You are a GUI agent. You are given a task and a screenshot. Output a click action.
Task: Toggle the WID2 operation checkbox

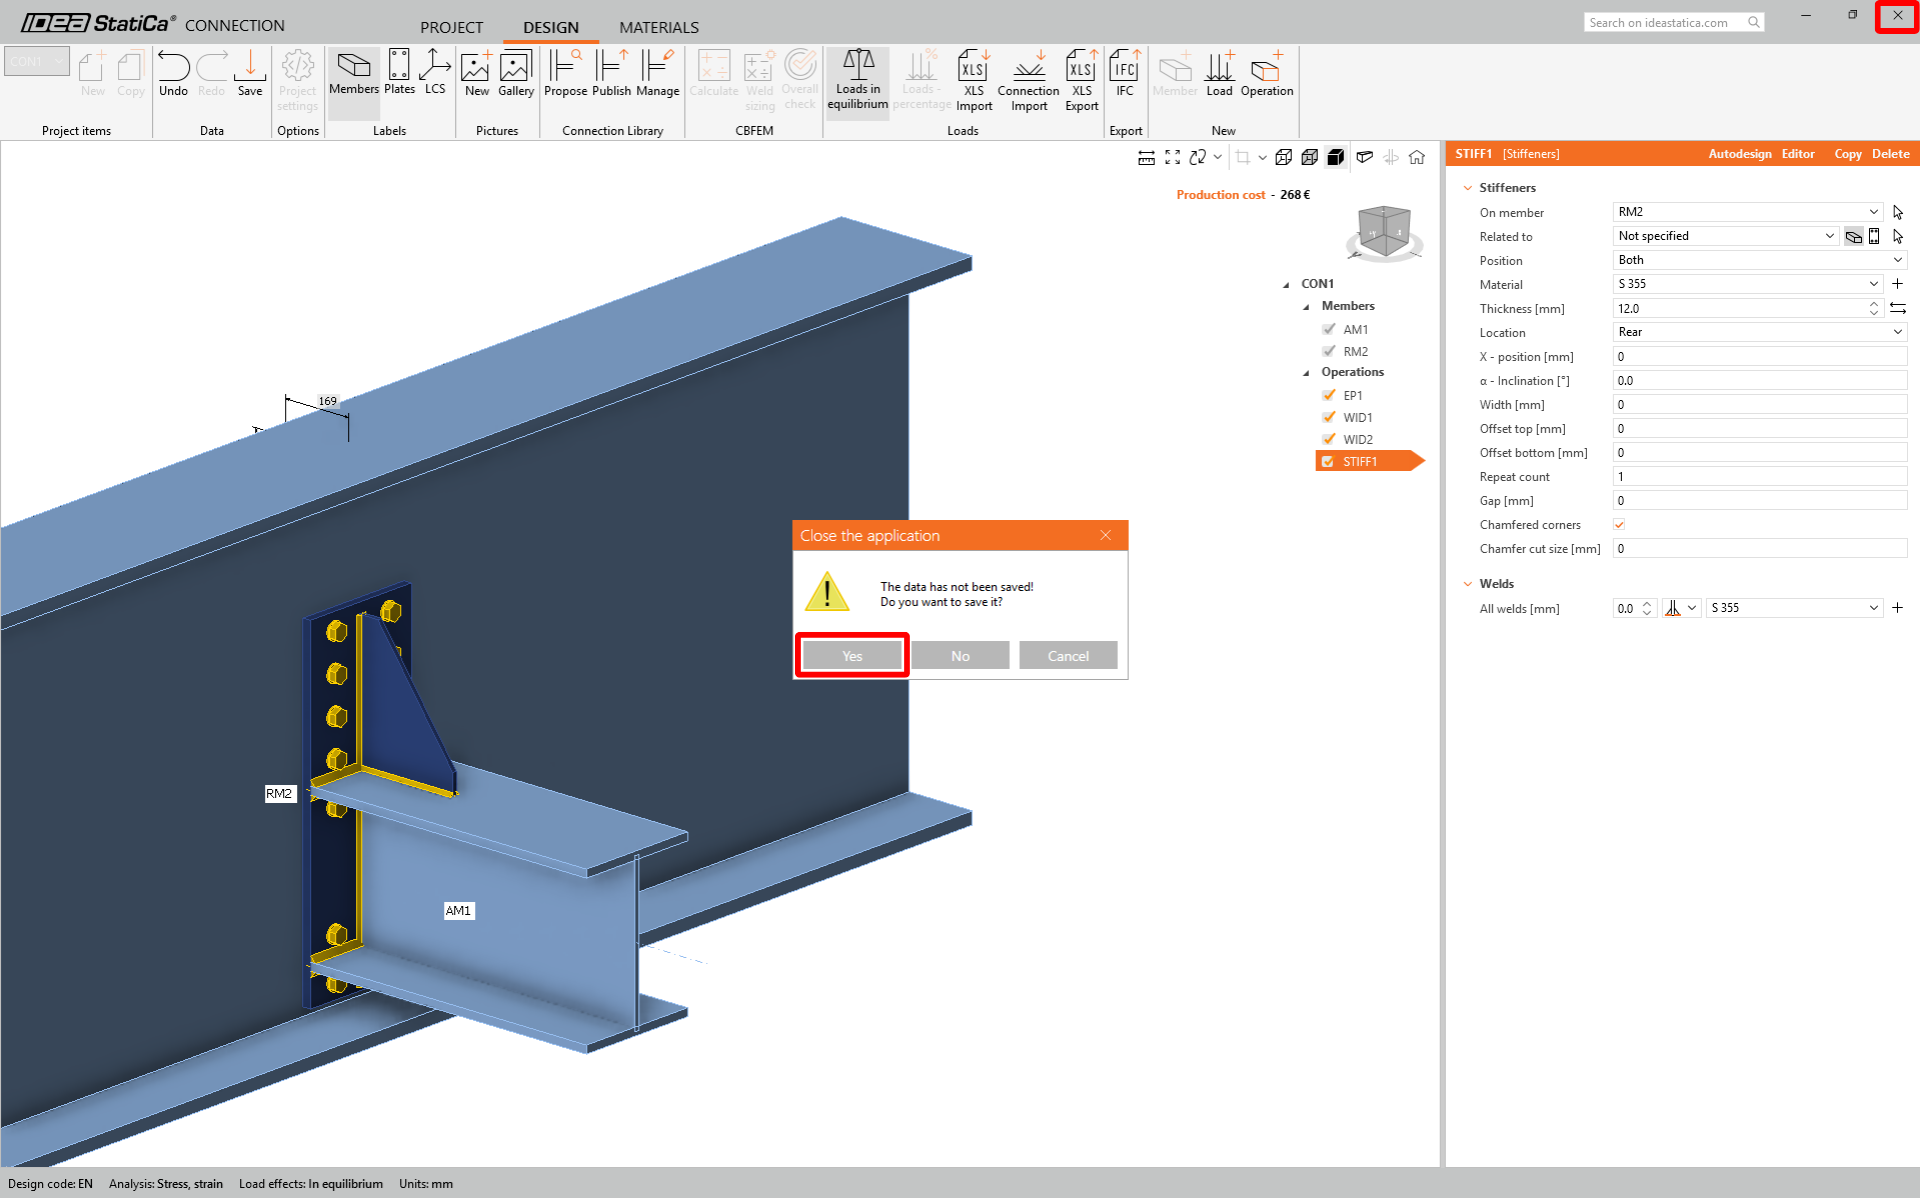click(1329, 439)
